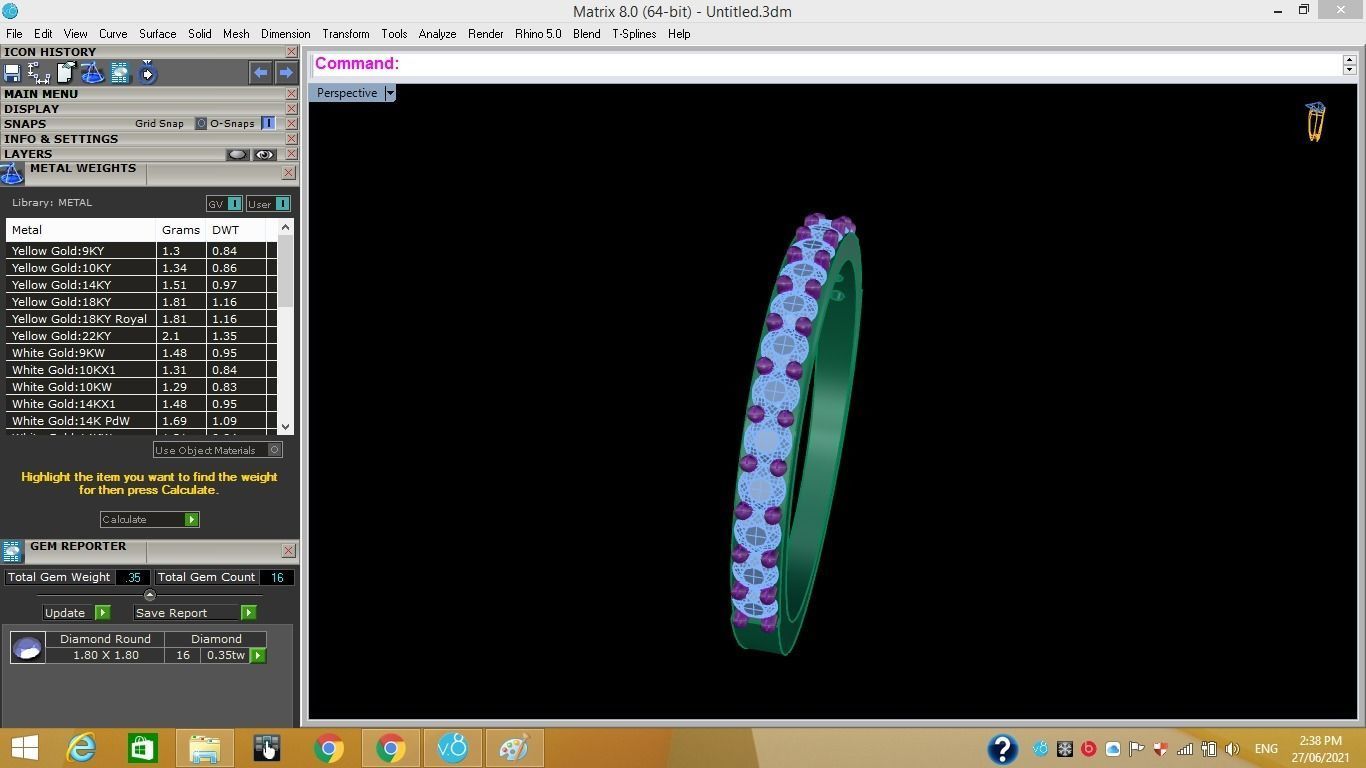1366x768 pixels.
Task: Click the document copy icon in Icon History
Action: tap(66, 73)
